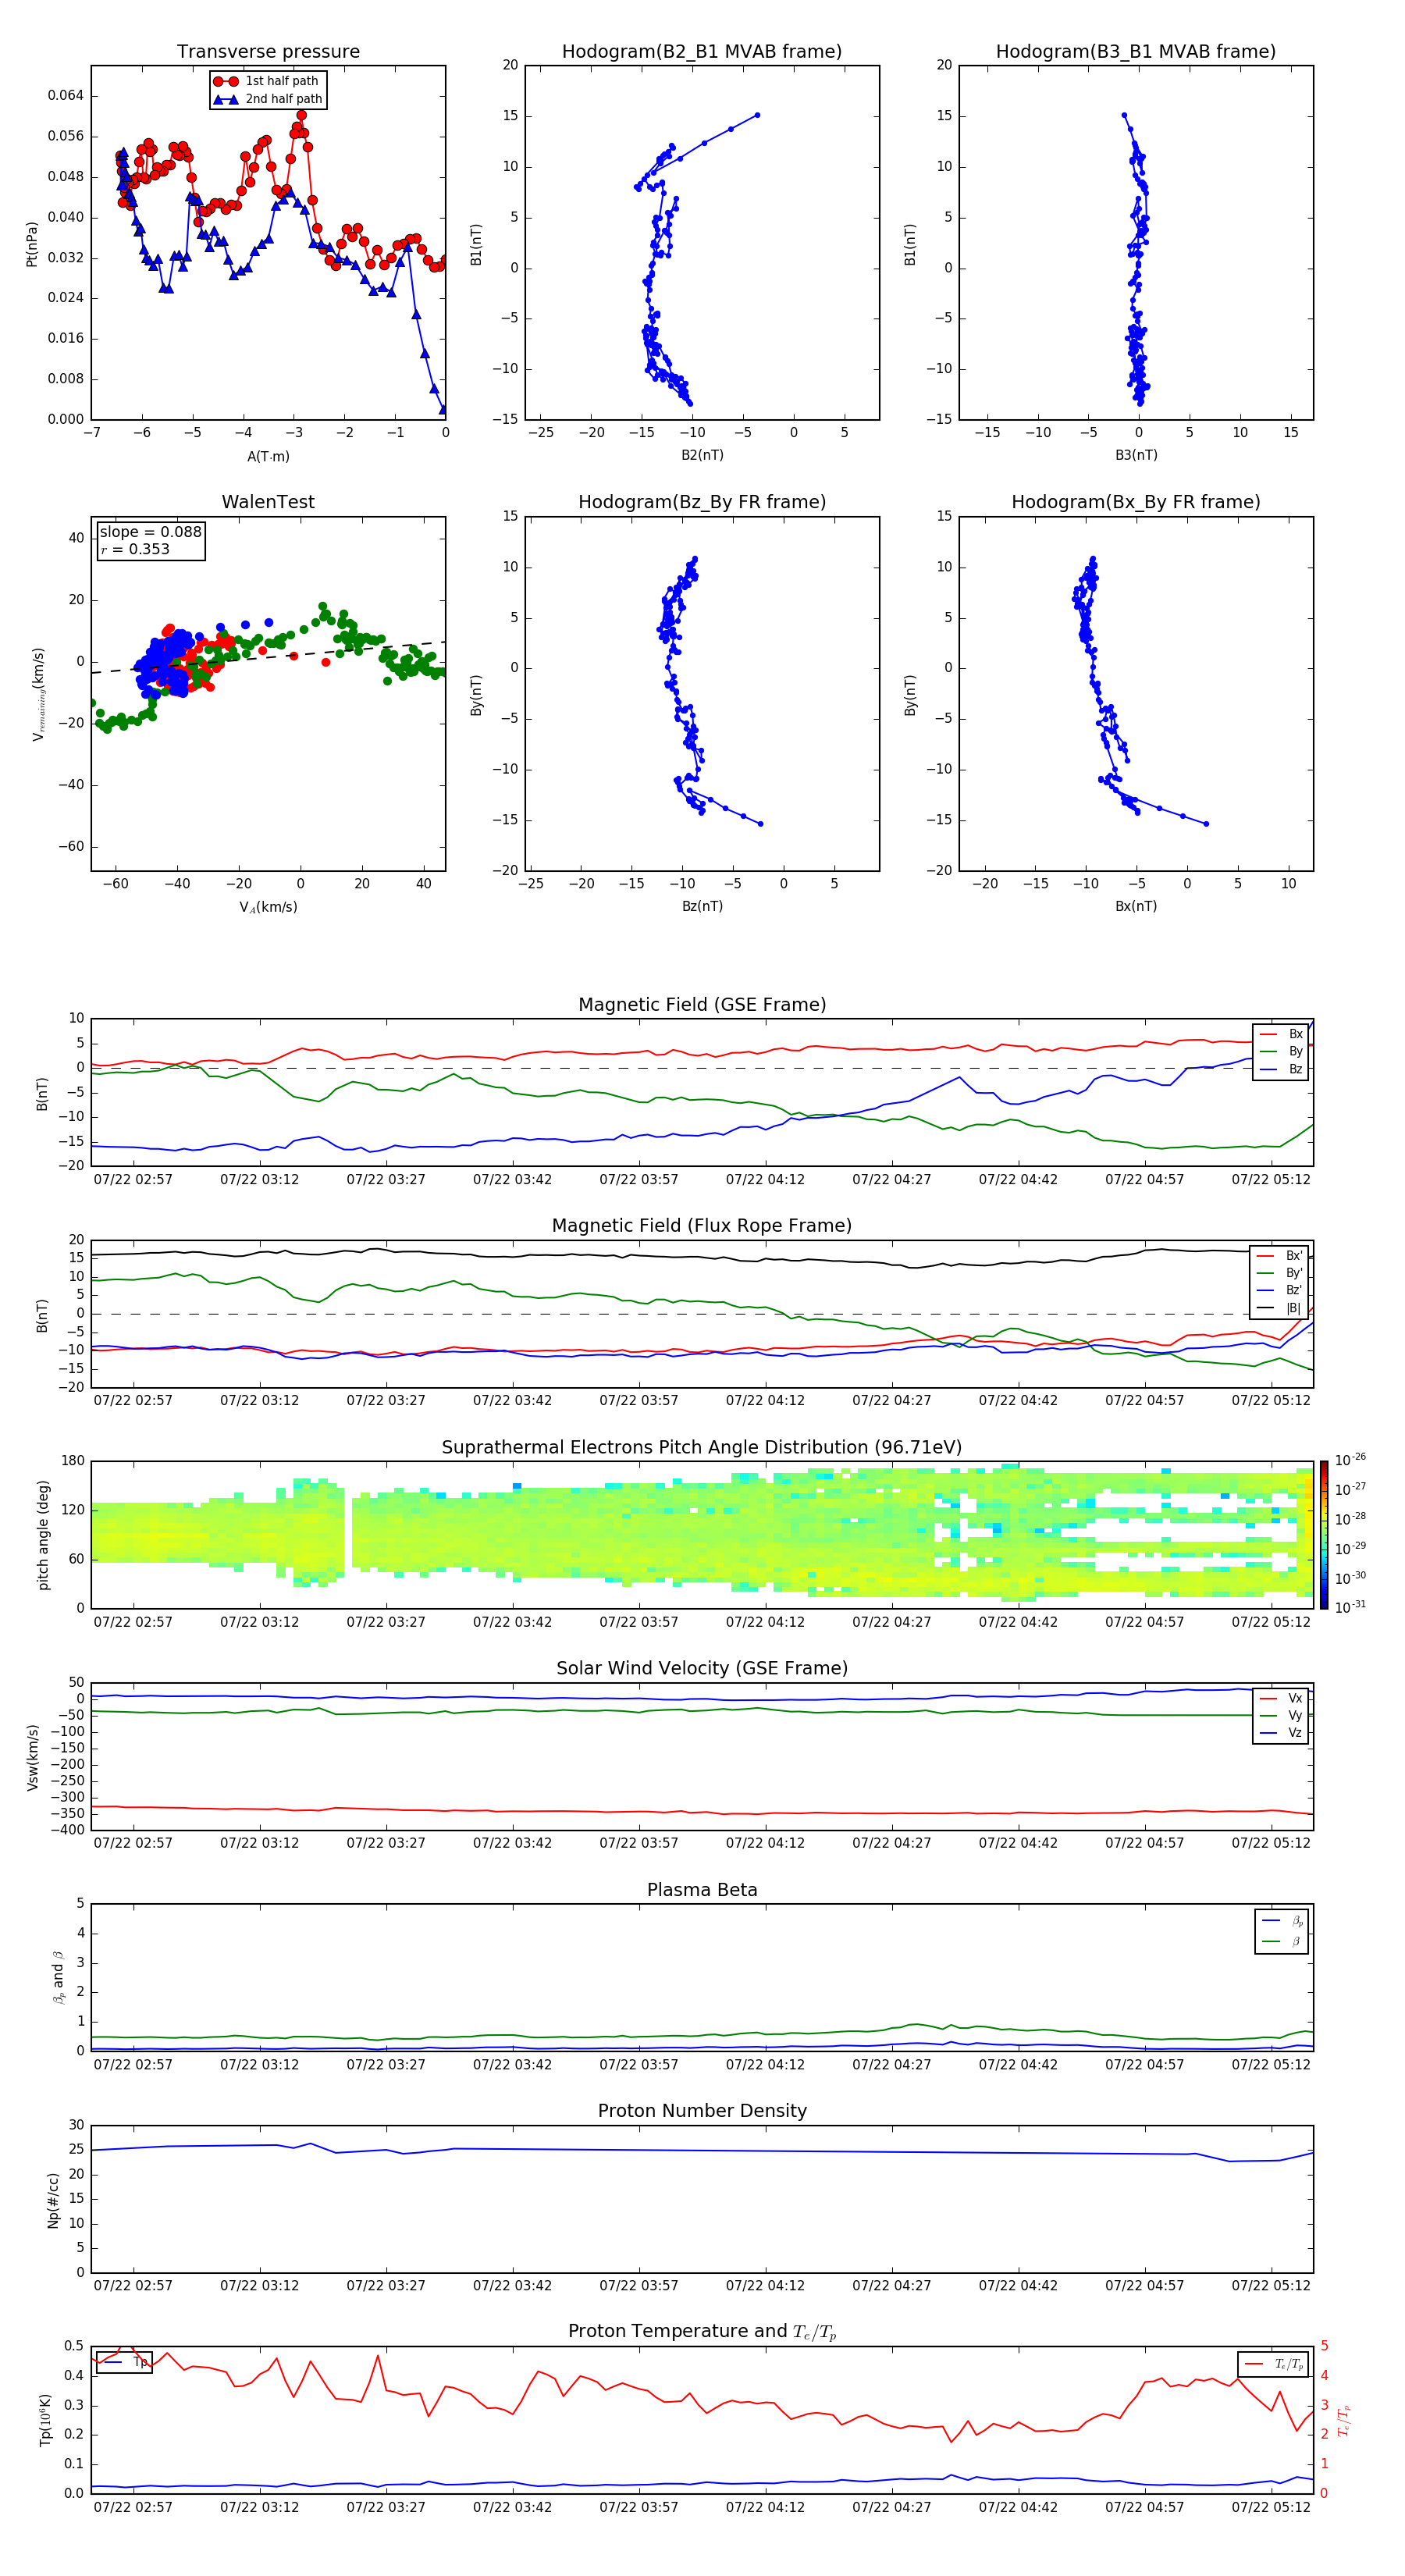Click the 'slope = 0.088' annotation
This screenshot has width=1405, height=2576.
[x=151, y=532]
